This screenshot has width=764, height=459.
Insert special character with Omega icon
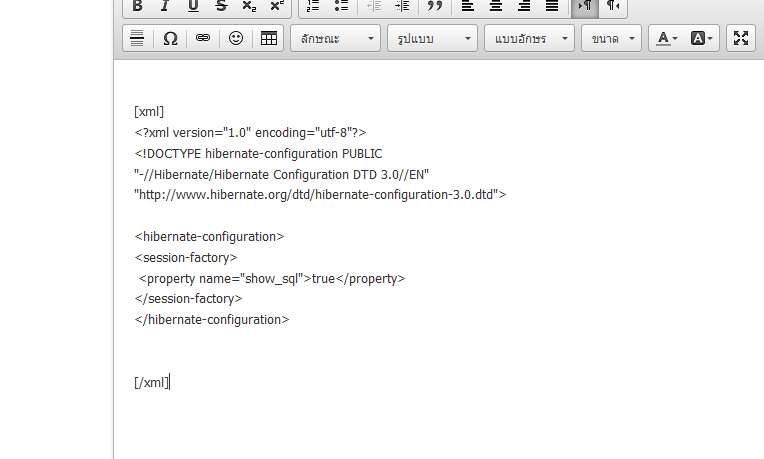(170, 38)
